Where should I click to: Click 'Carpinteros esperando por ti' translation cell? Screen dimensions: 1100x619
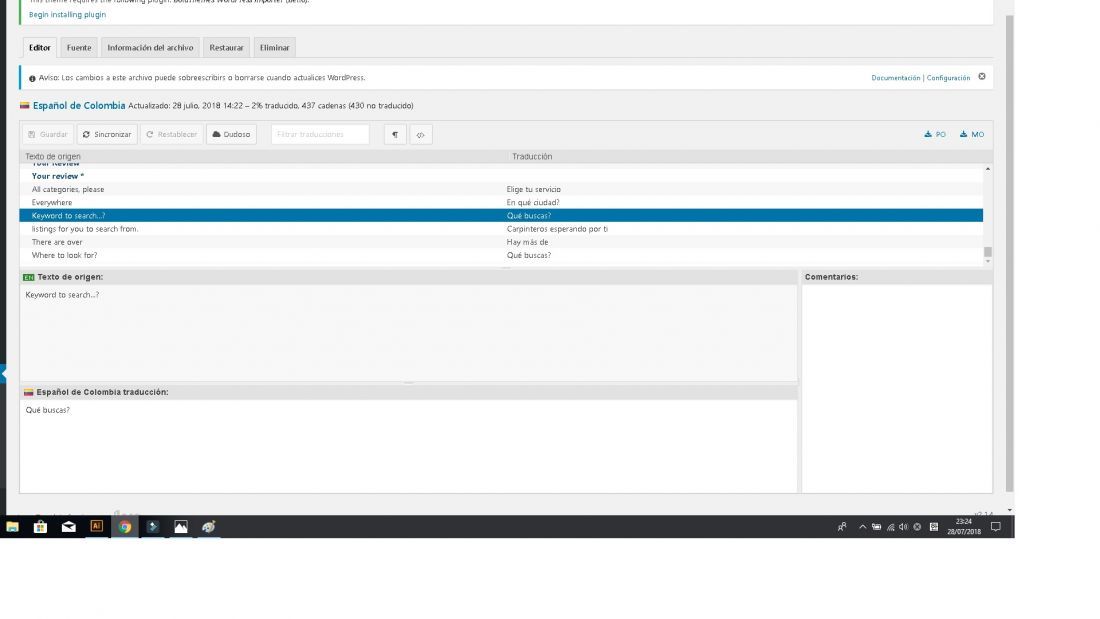[557, 229]
